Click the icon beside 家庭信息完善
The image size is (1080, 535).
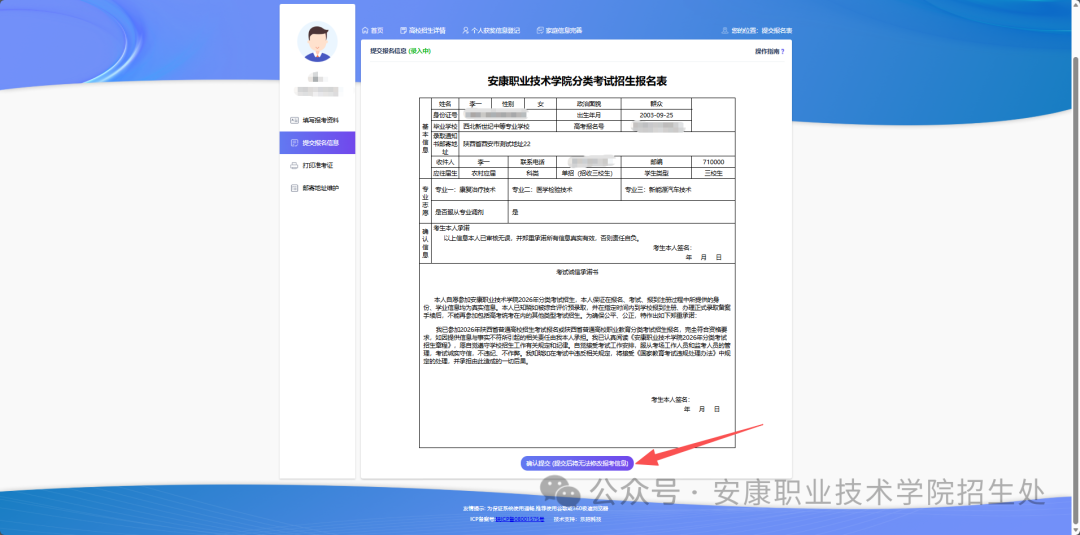(x=540, y=31)
